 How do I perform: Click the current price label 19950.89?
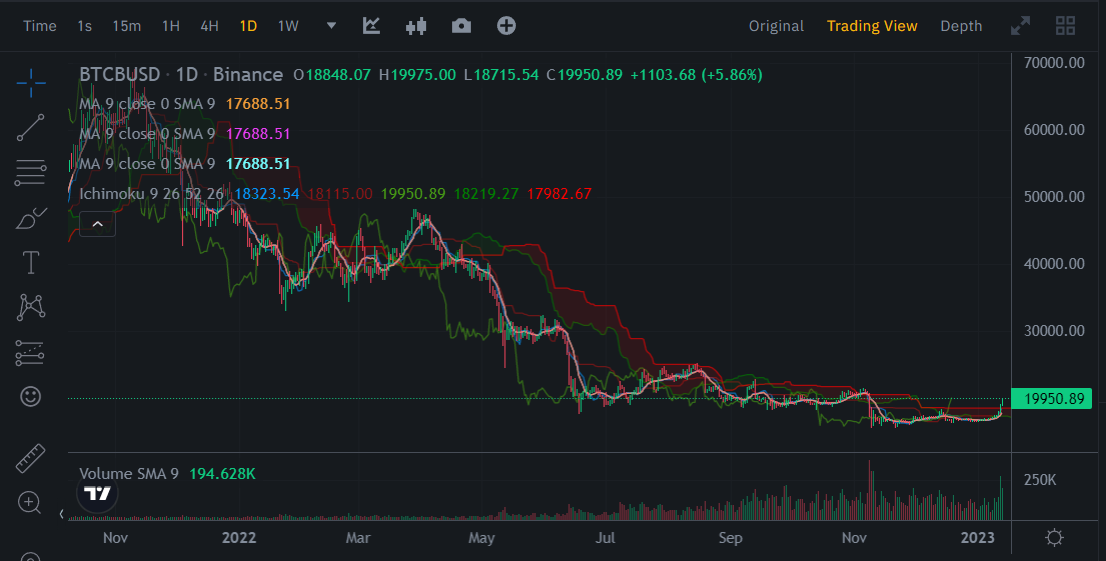point(1051,399)
